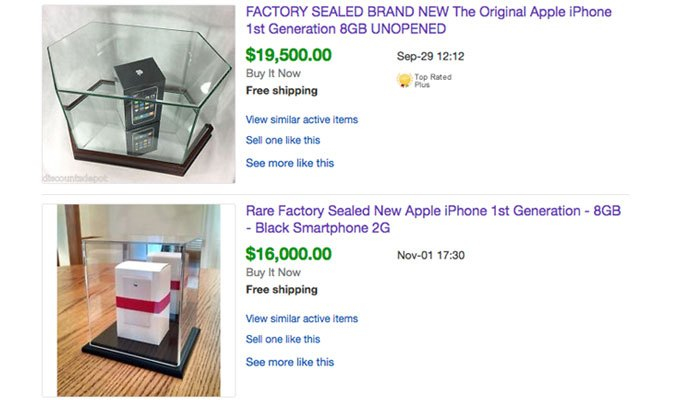
Task: Click 'Sell one like this' under $16,000 listing
Action: (x=283, y=339)
